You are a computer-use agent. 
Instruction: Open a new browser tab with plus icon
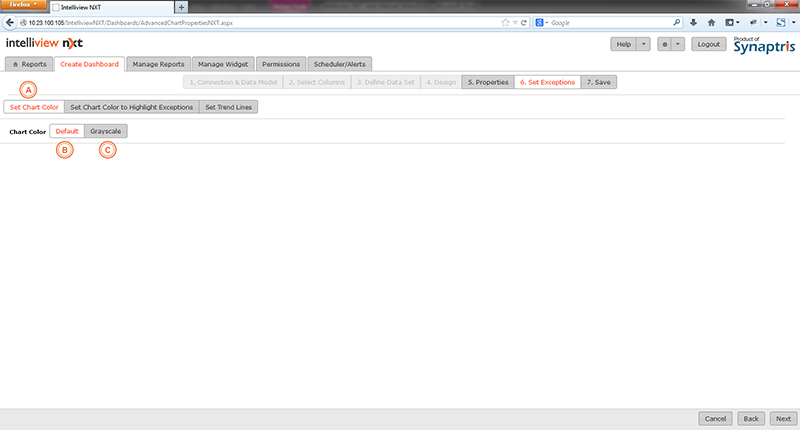click(181, 7)
